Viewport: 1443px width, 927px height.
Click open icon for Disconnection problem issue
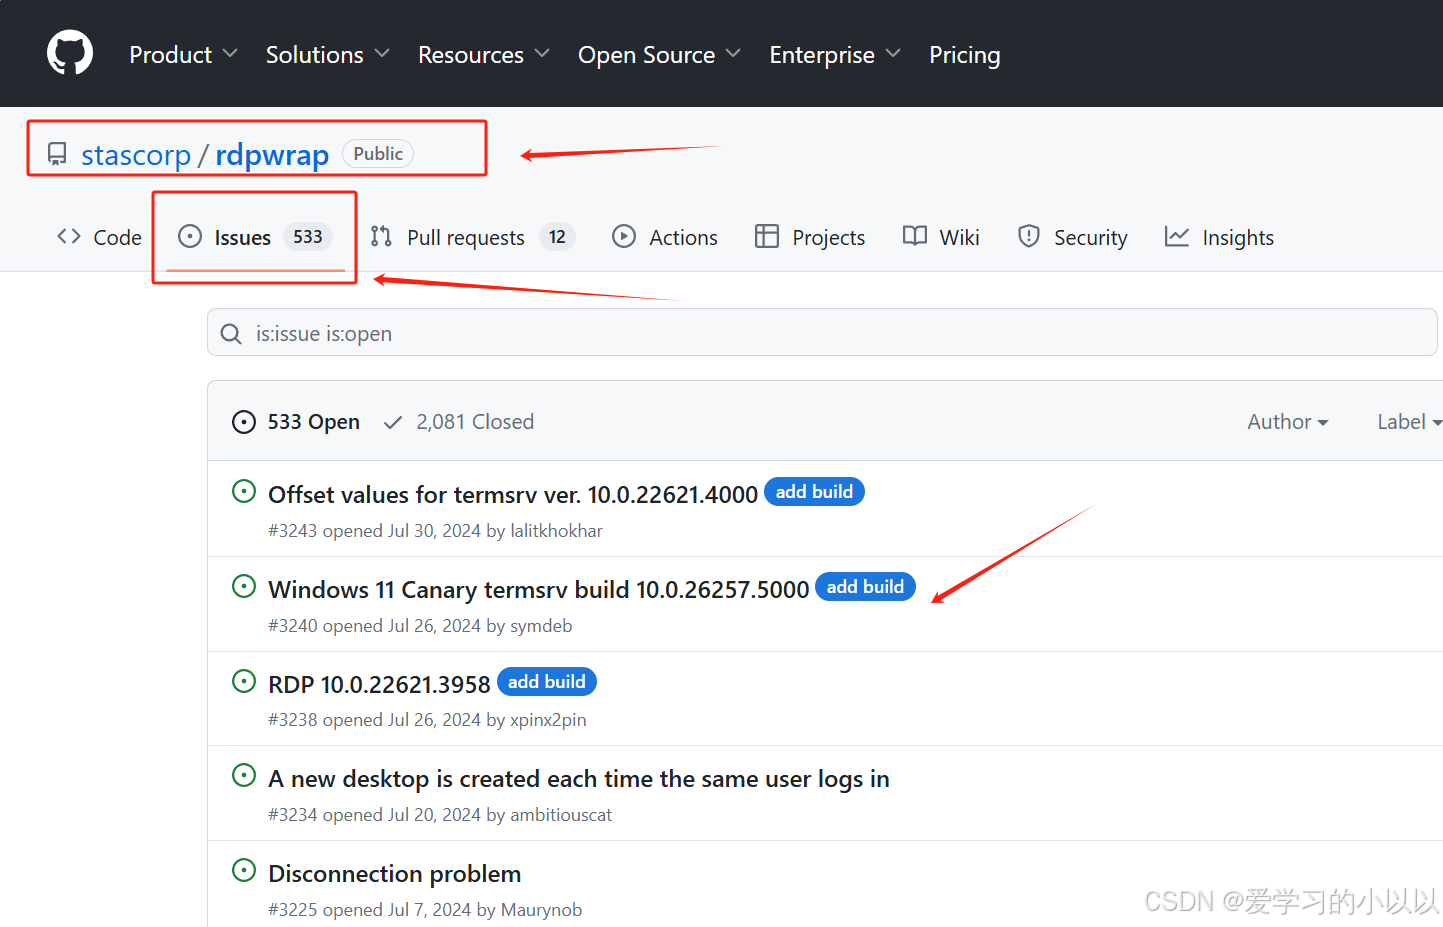[244, 870]
